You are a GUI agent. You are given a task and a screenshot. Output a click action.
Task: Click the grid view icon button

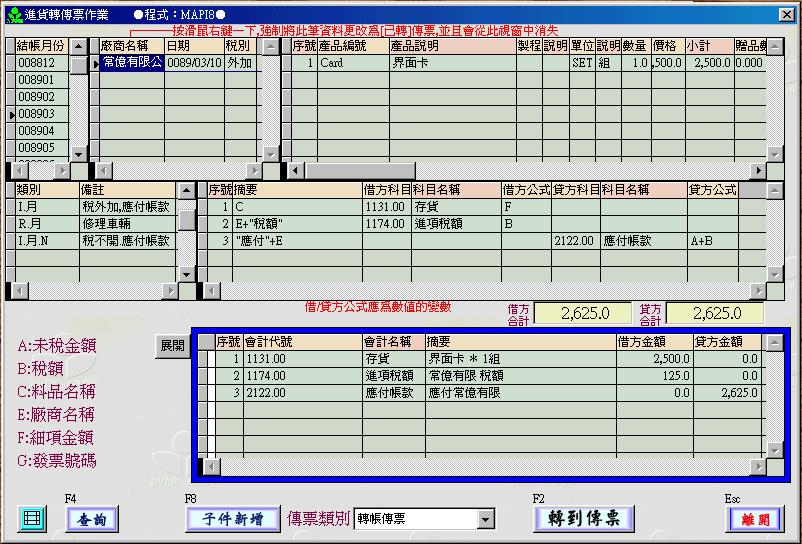(32, 519)
